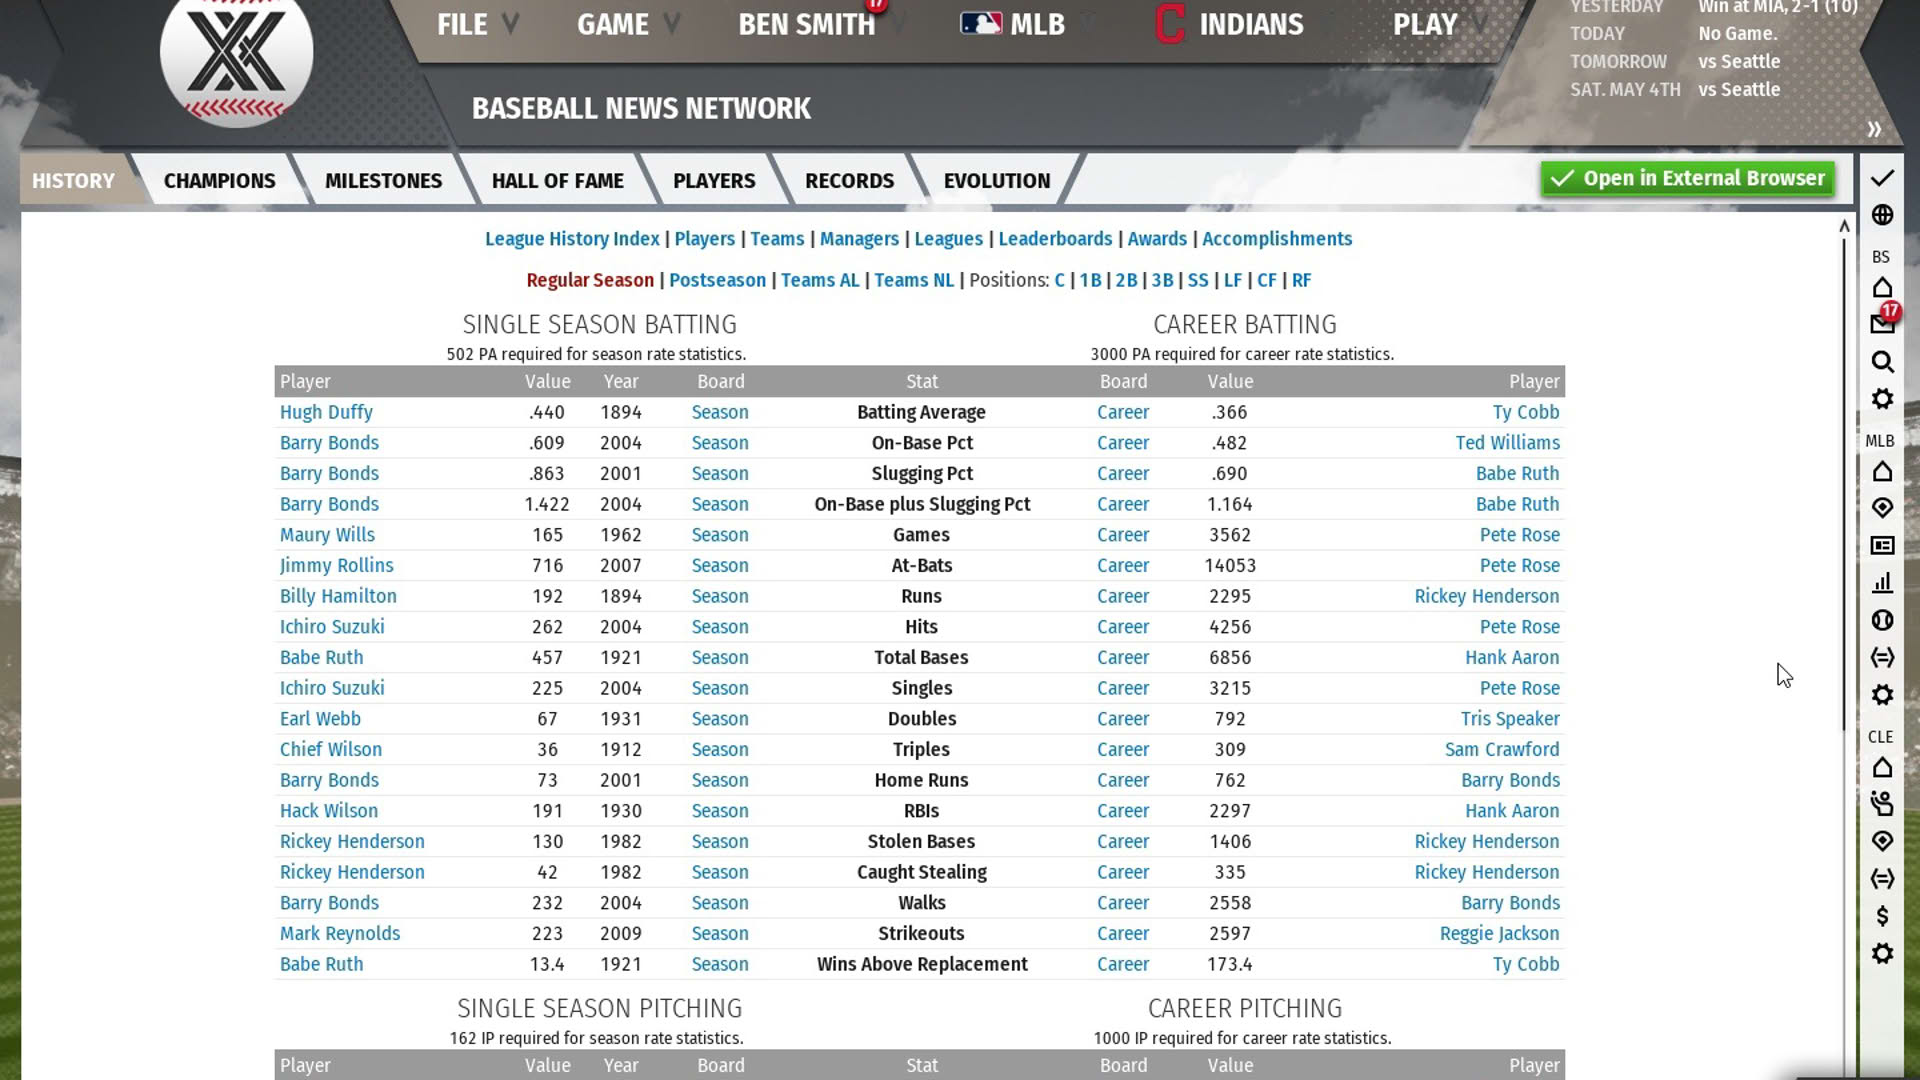
Task: Click the scrollbar up arrow
Action: click(x=1845, y=226)
